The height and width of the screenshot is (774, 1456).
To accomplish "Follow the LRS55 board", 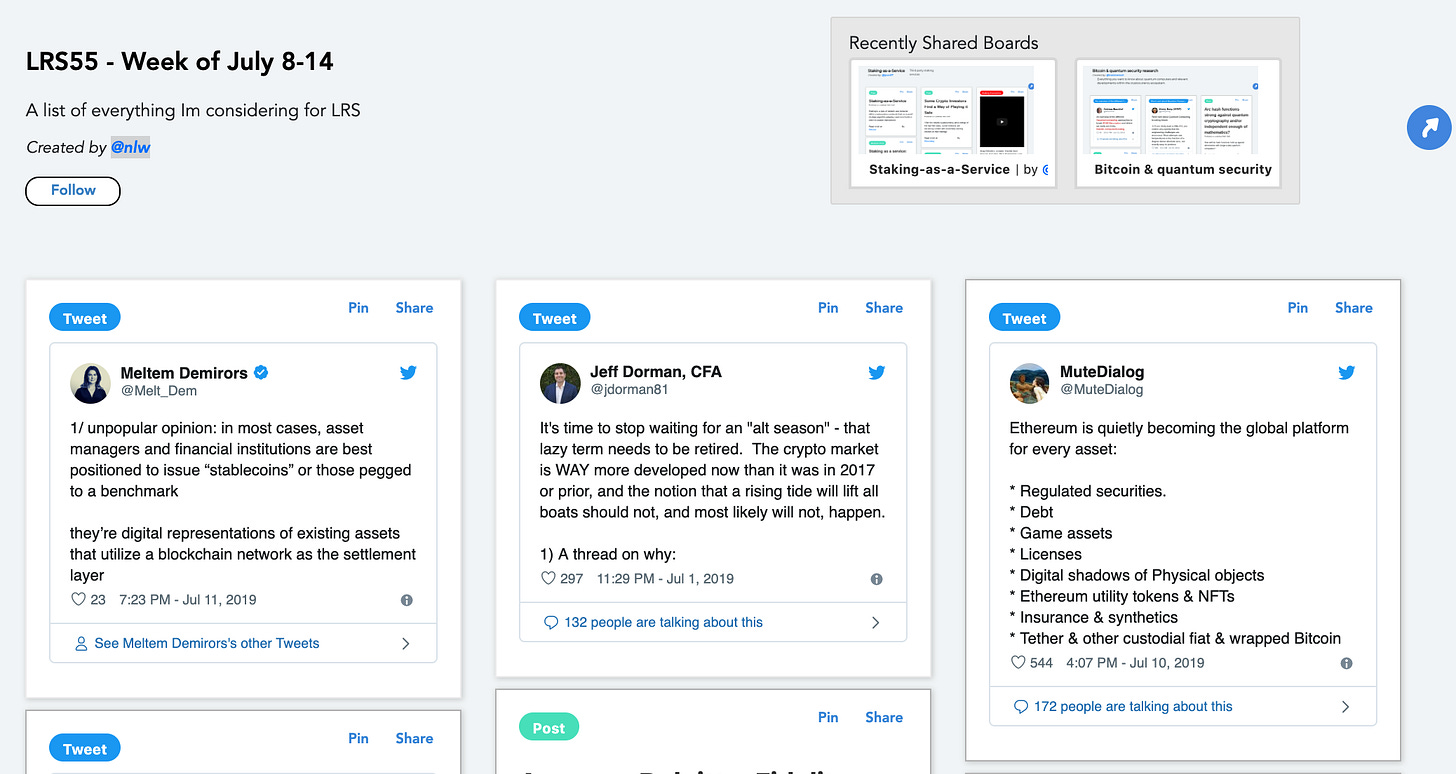I will [73, 190].
